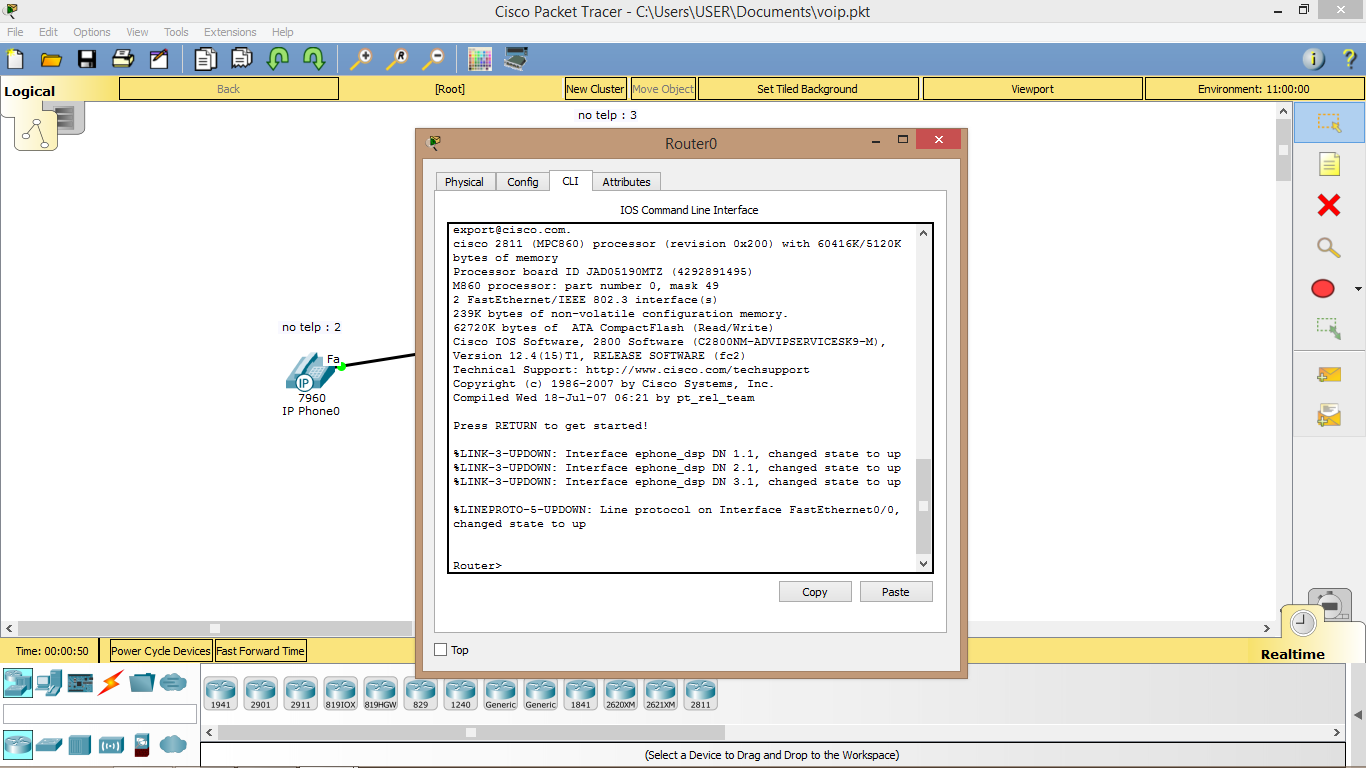Zoom out with the minus magnifier
1370x770 pixels.
point(432,59)
